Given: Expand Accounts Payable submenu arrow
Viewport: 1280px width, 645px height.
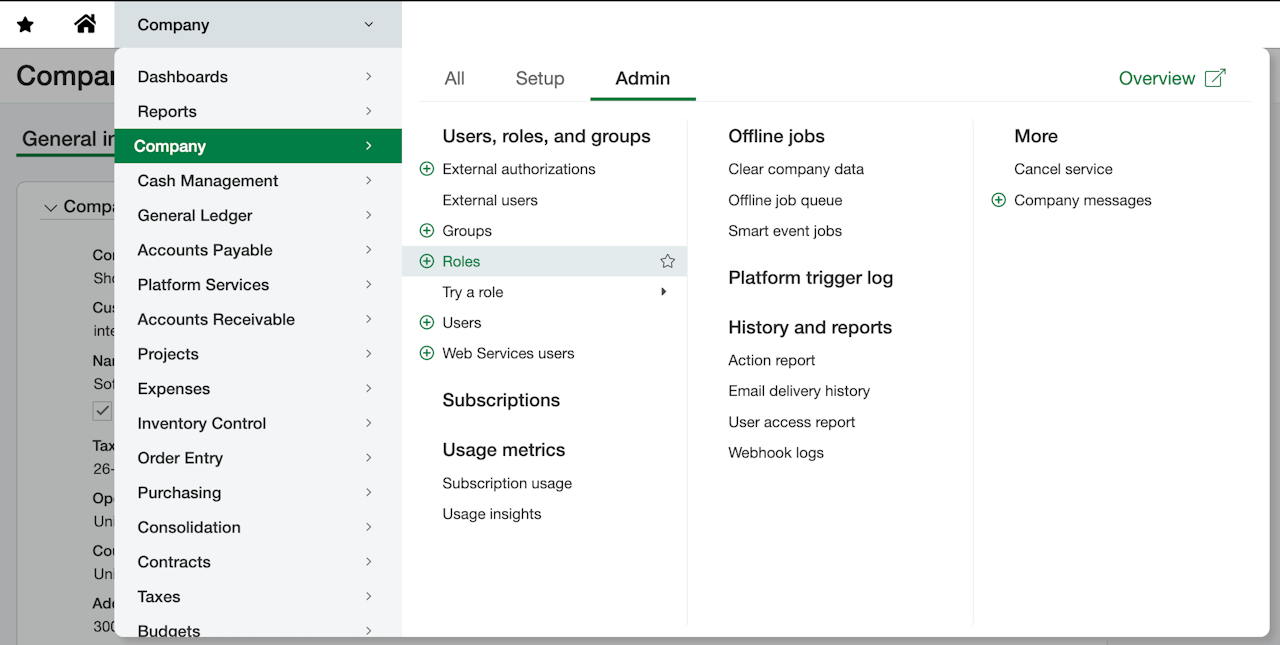Looking at the screenshot, I should tap(369, 250).
